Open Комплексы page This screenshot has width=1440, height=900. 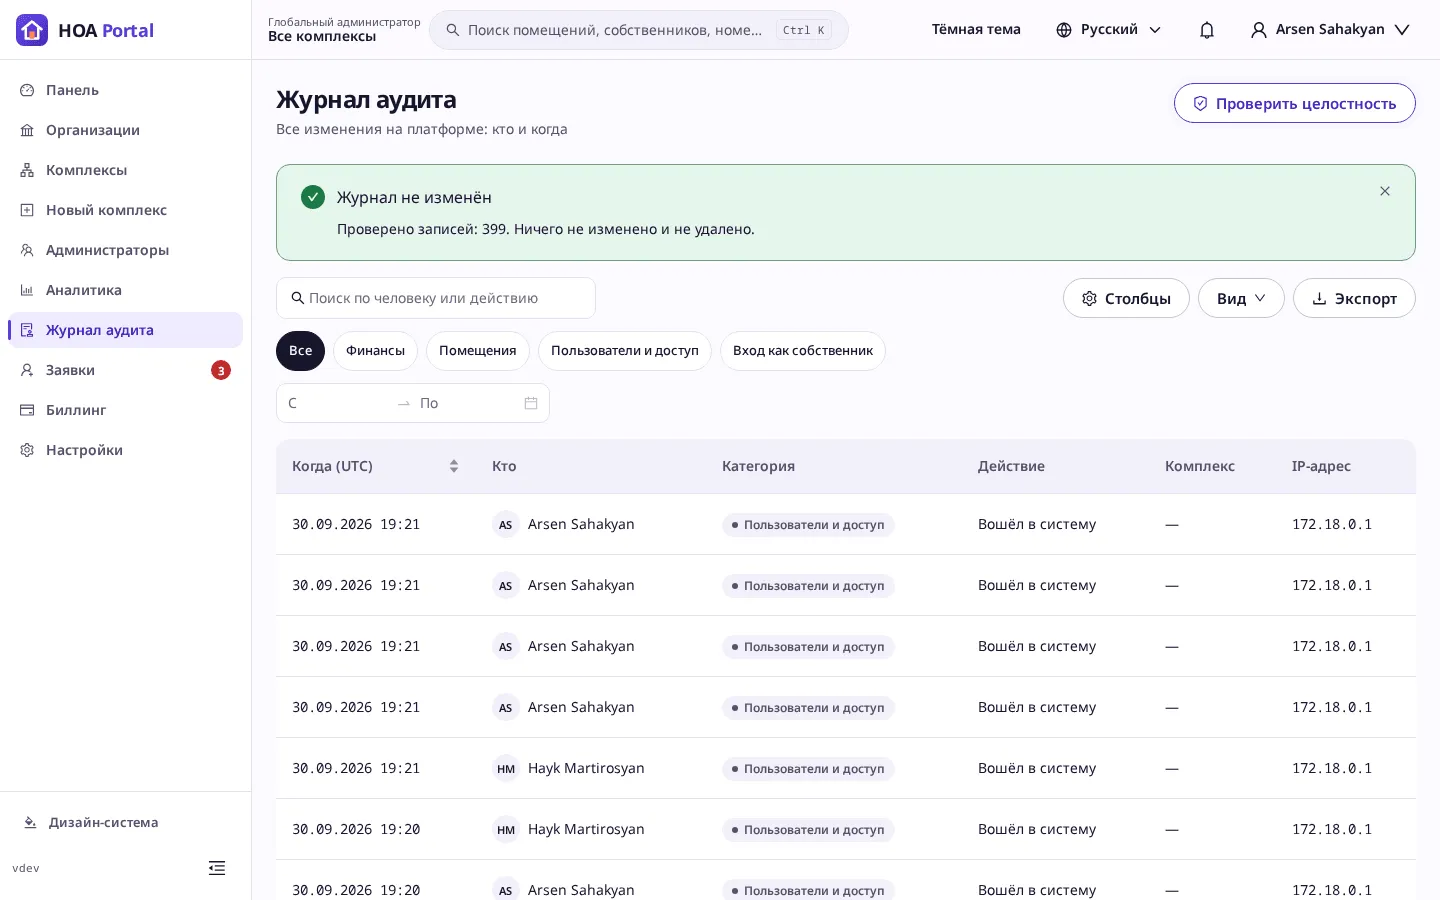tap(125, 170)
